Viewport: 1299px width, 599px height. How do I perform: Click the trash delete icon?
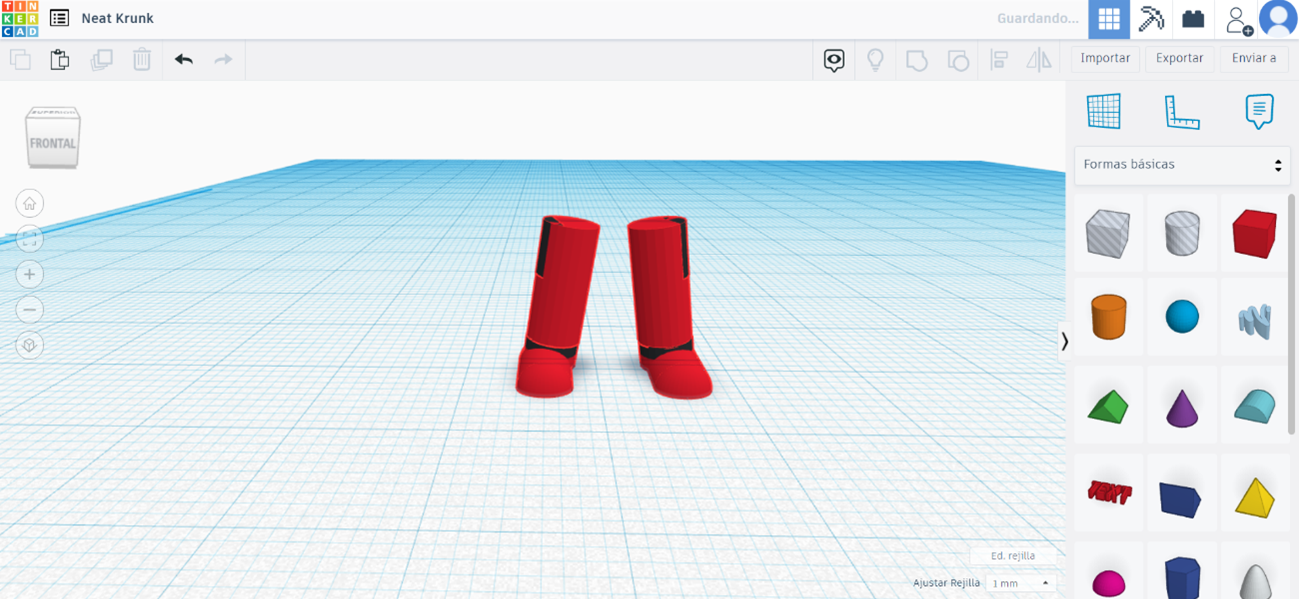[141, 59]
